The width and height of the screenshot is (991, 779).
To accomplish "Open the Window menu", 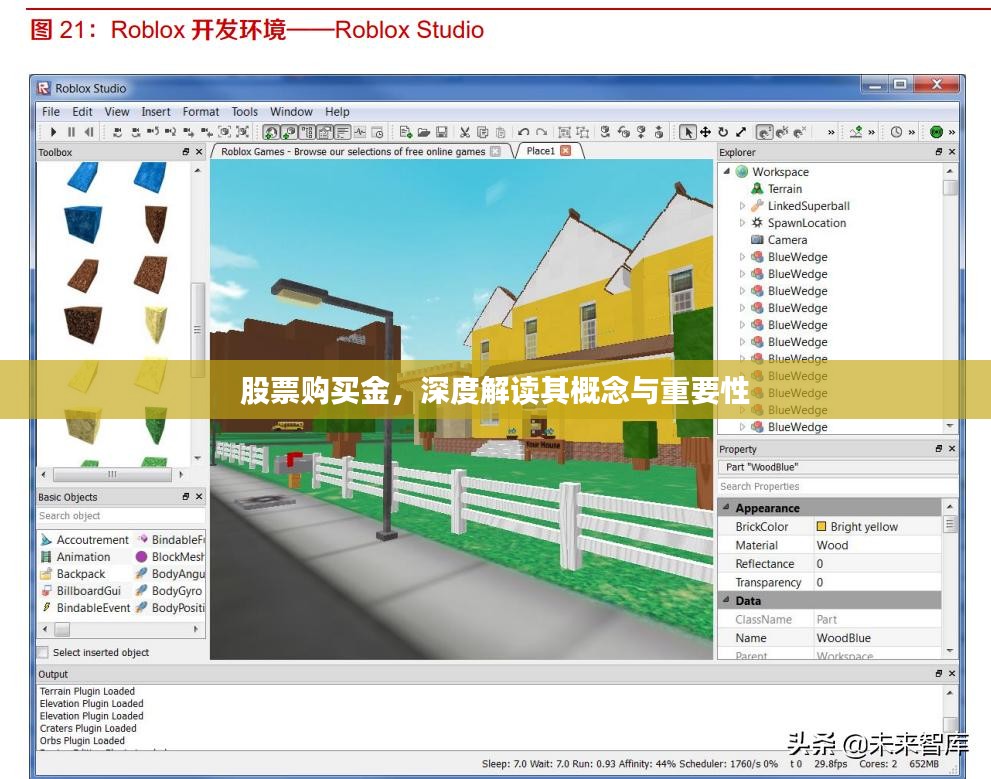I will coord(291,111).
